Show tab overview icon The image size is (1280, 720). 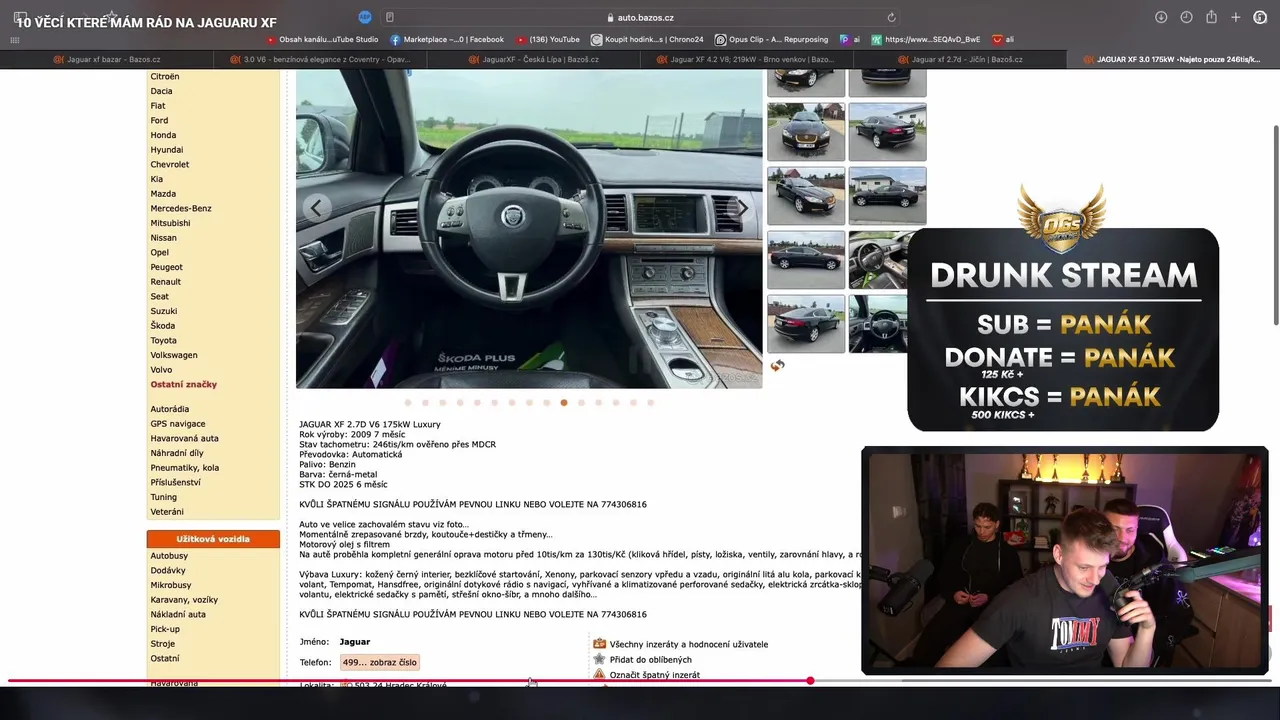tap(1261, 17)
